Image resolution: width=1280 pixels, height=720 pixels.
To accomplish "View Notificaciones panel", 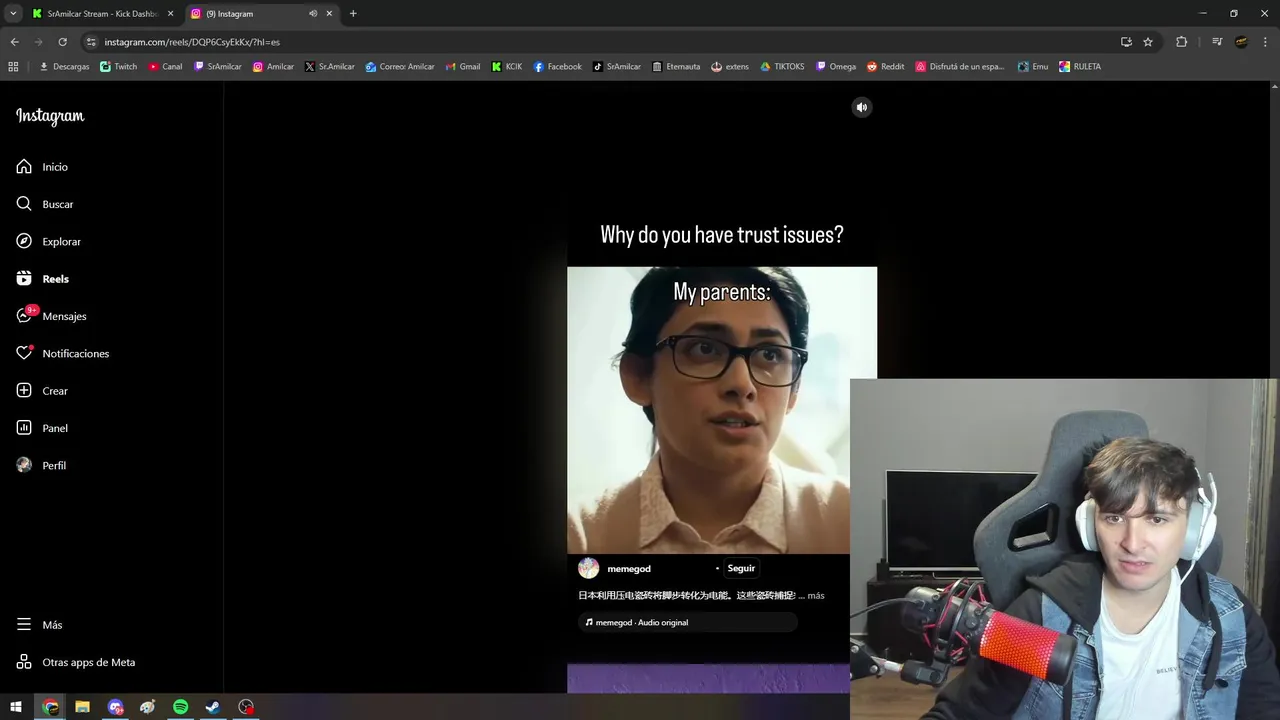I will 62,353.
